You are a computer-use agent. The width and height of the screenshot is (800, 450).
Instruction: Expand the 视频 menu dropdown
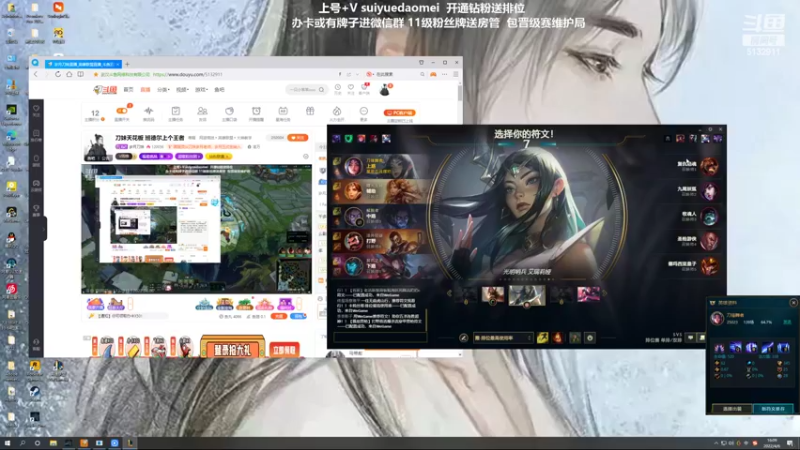pos(182,90)
